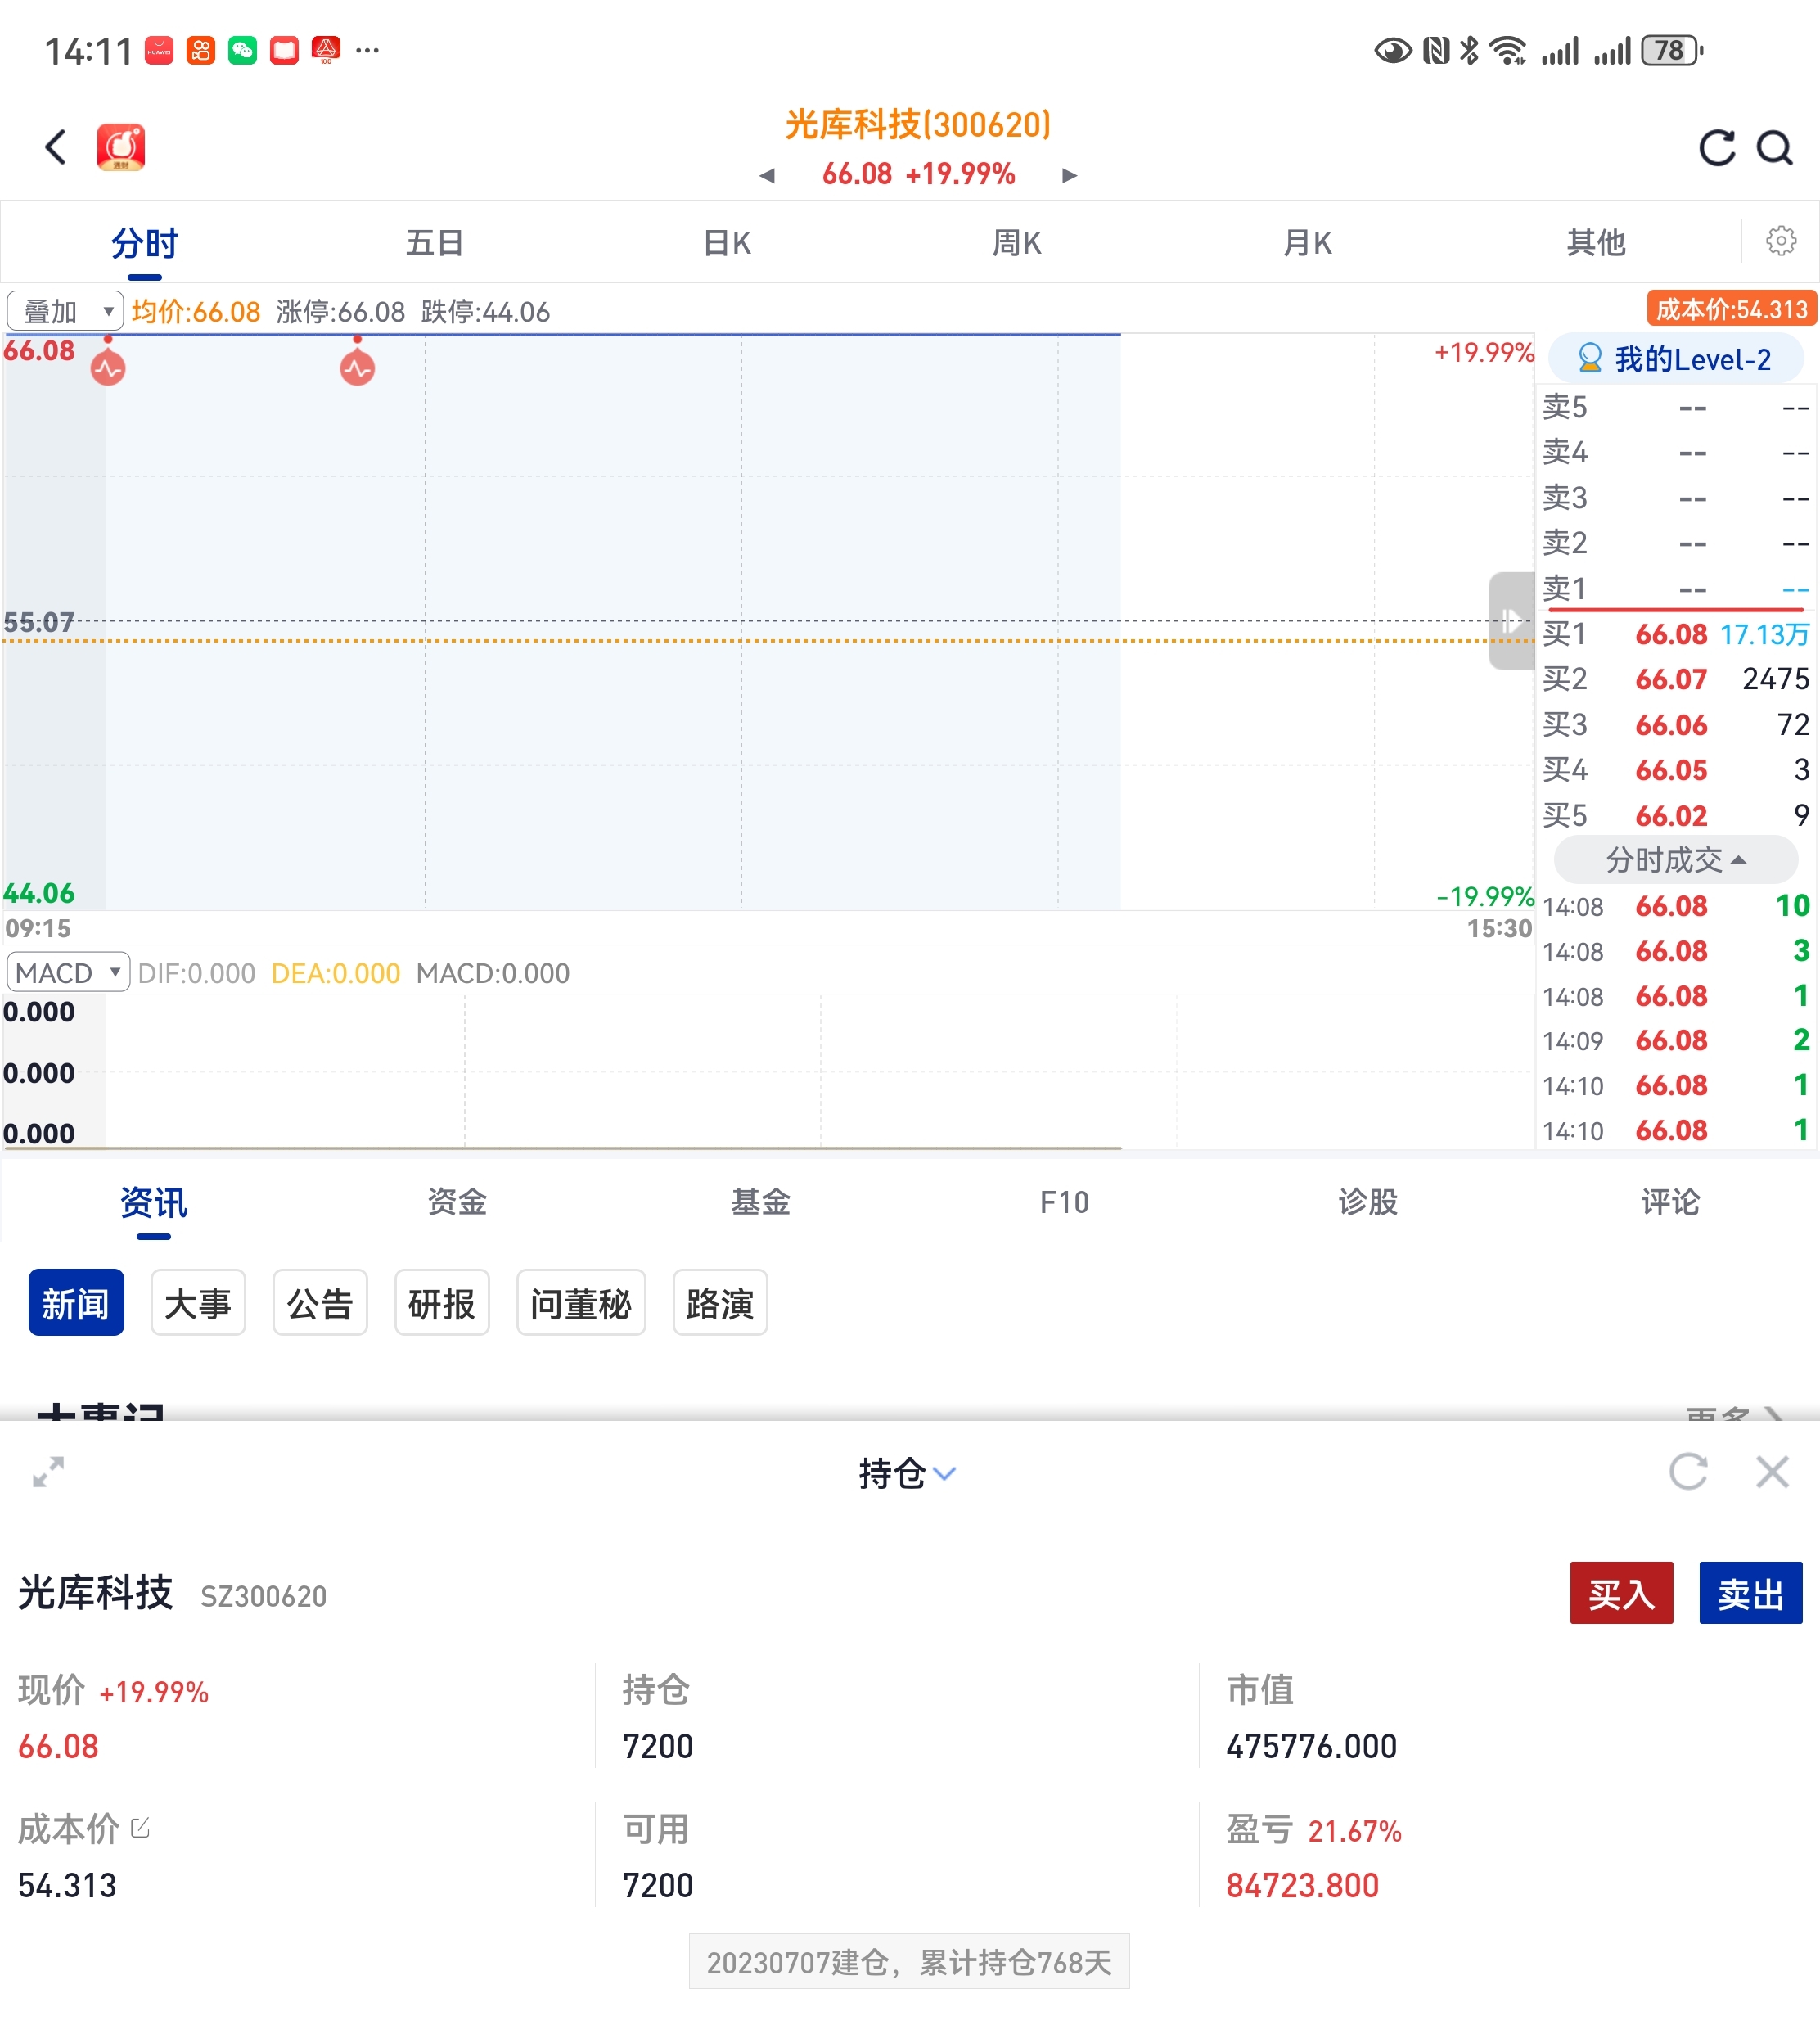Select the 研报 filter chip

coord(442,1303)
